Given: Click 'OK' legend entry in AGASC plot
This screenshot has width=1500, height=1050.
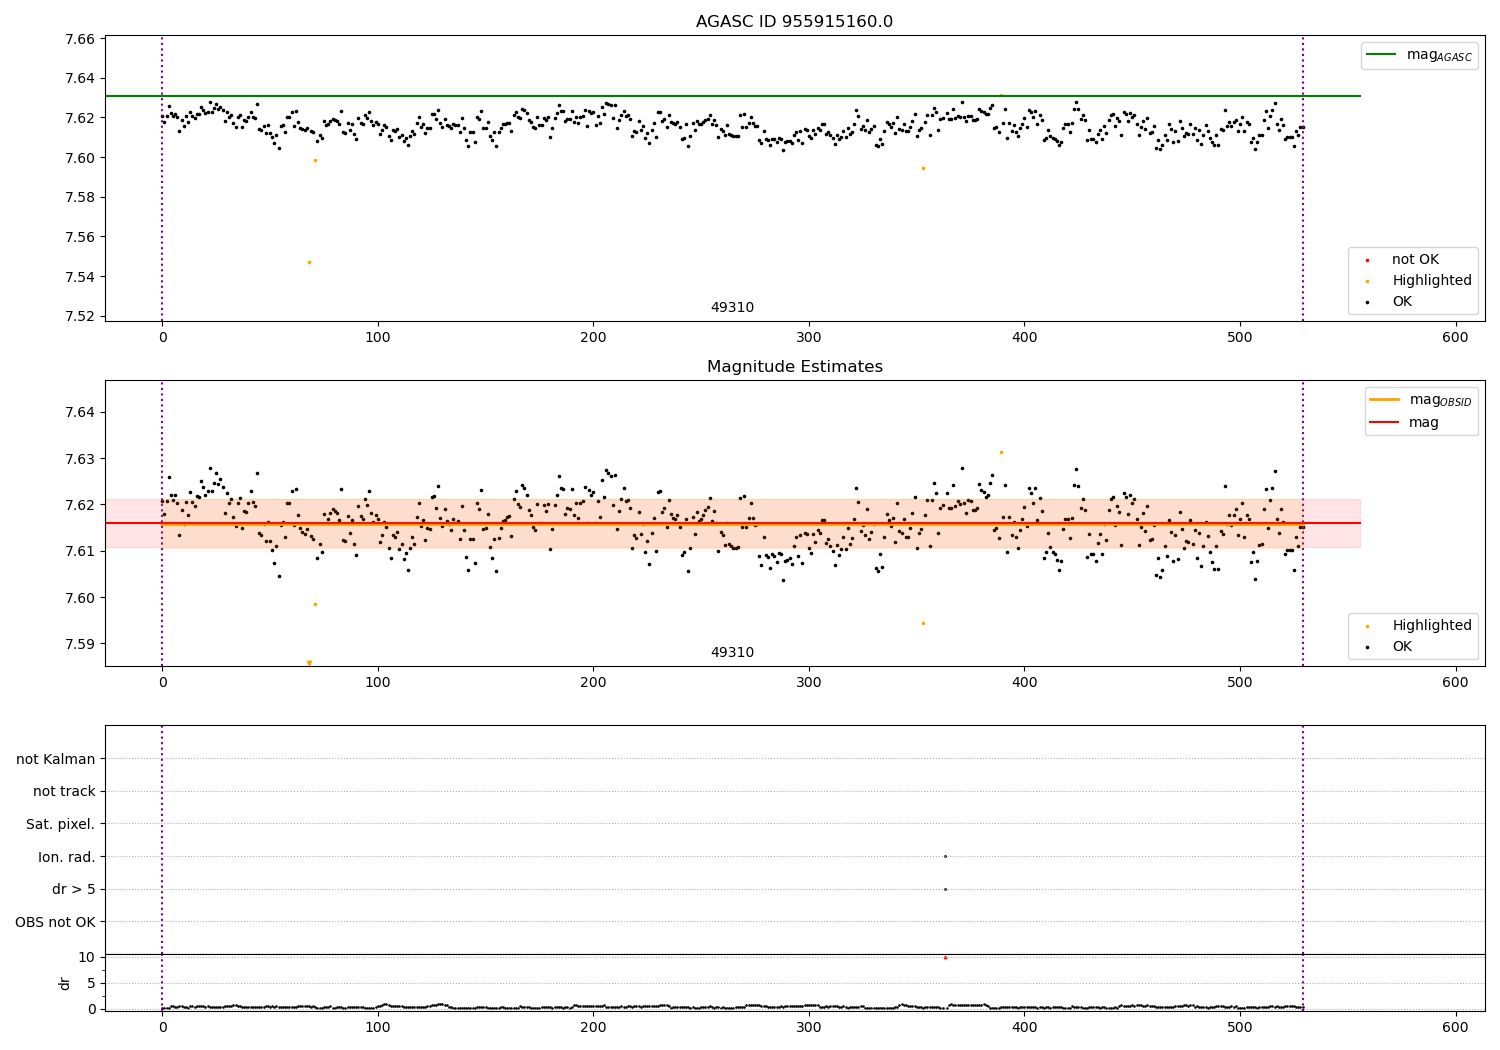Looking at the screenshot, I should point(1402,301).
